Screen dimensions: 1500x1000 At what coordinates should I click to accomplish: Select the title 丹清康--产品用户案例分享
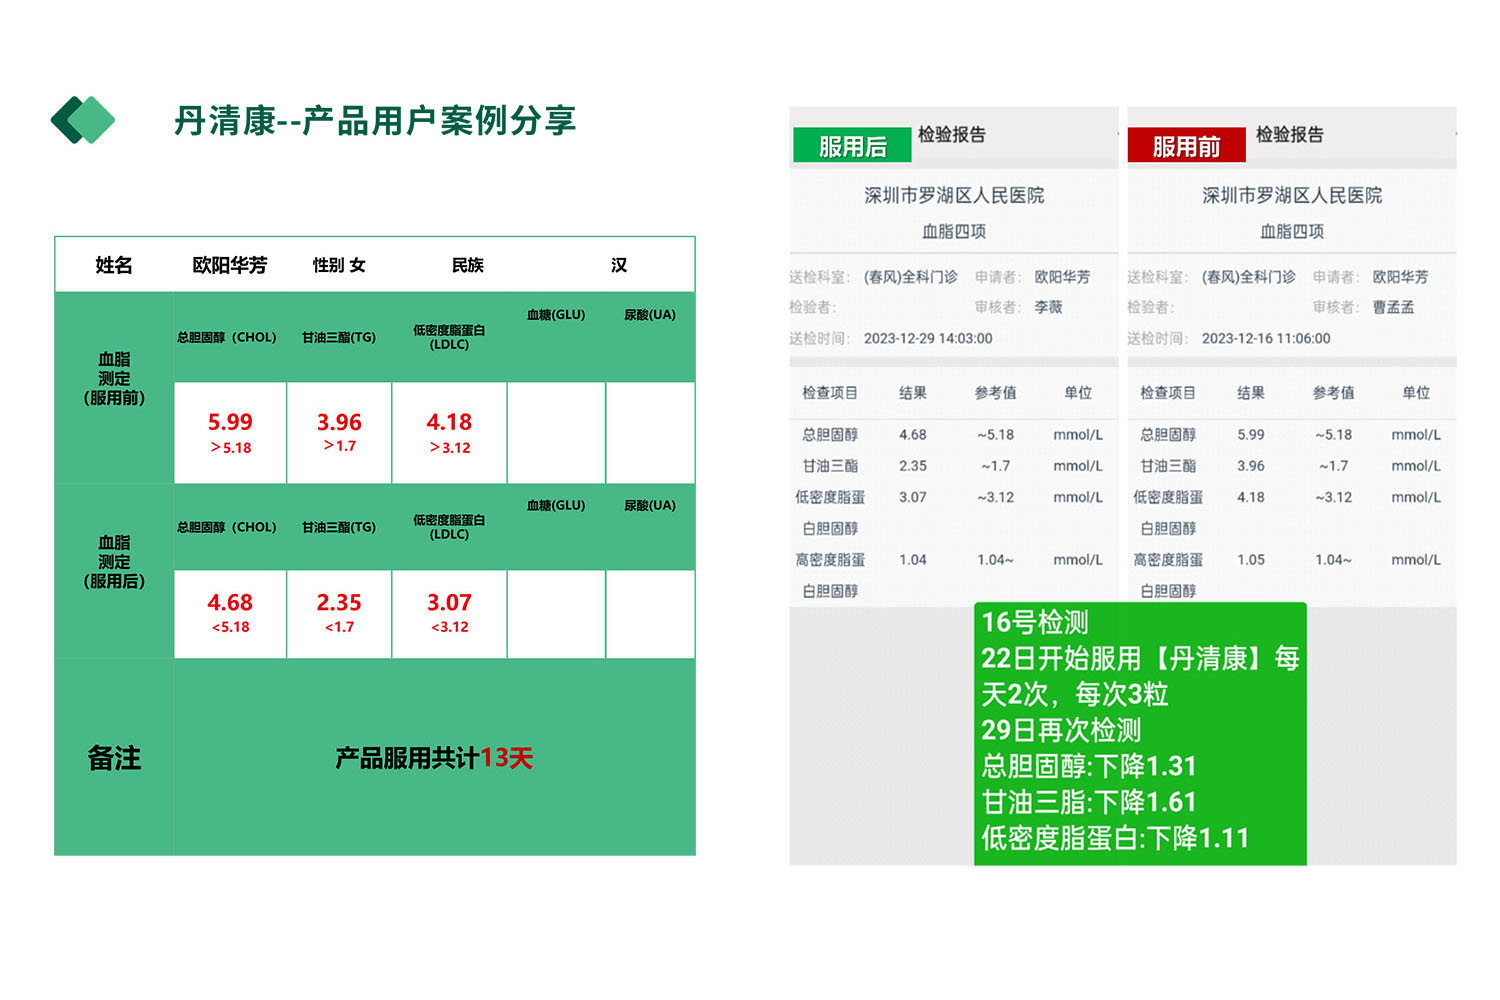coord(375,120)
